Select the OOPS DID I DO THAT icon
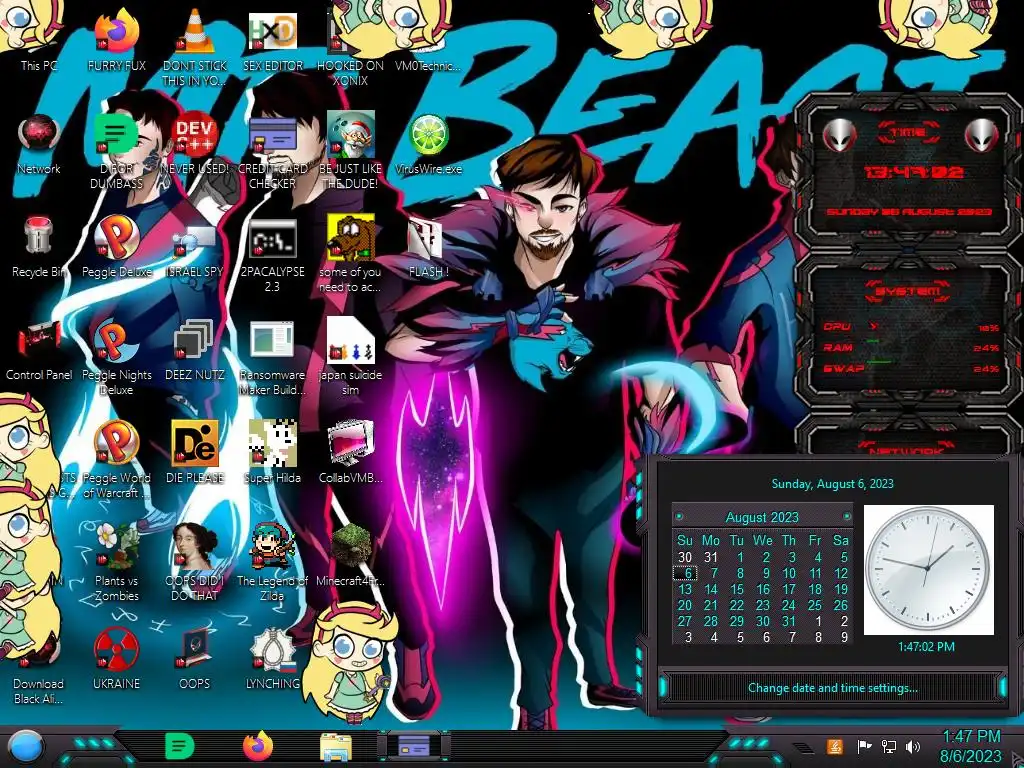Screen dimensions: 1024x768 pos(194,546)
